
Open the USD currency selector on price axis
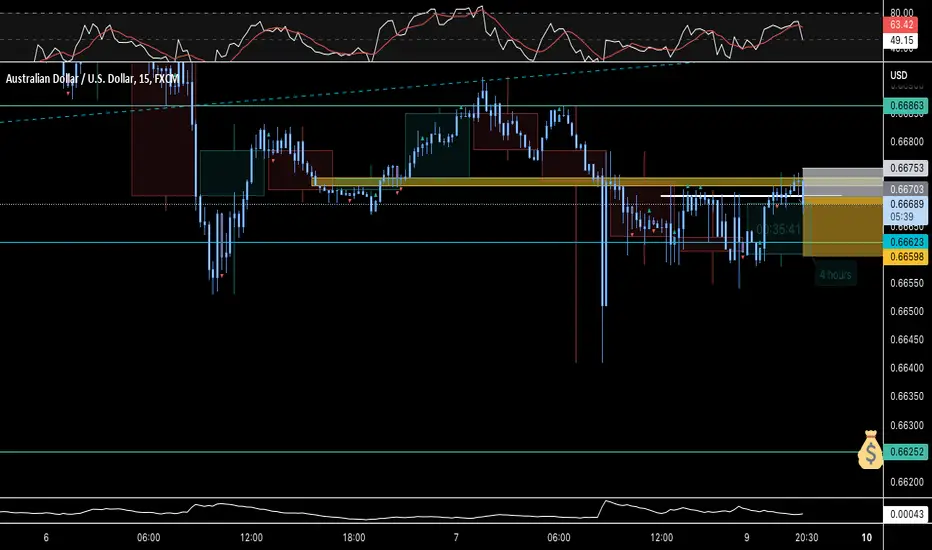click(899, 75)
